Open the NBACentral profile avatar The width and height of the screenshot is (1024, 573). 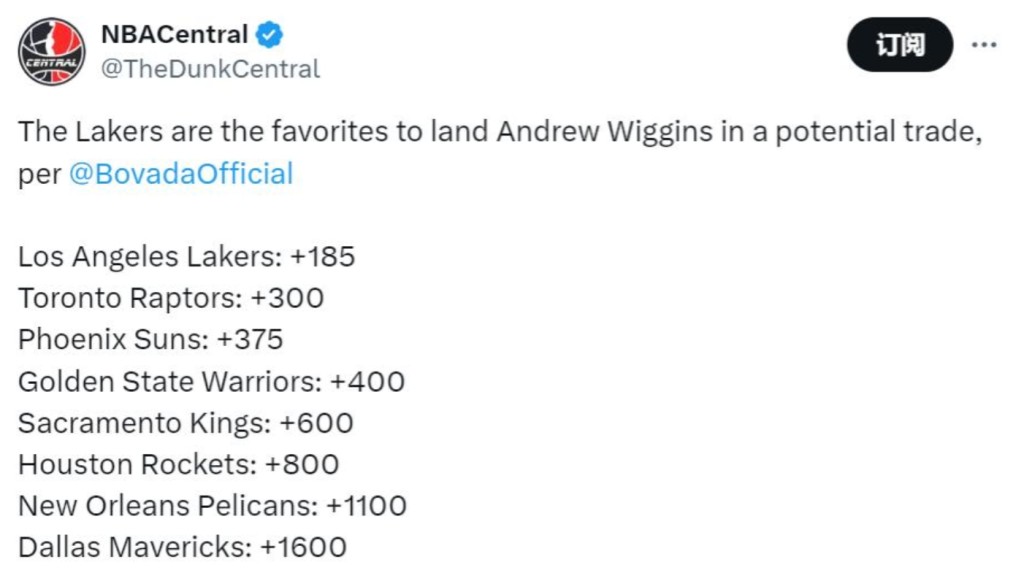coord(52,52)
